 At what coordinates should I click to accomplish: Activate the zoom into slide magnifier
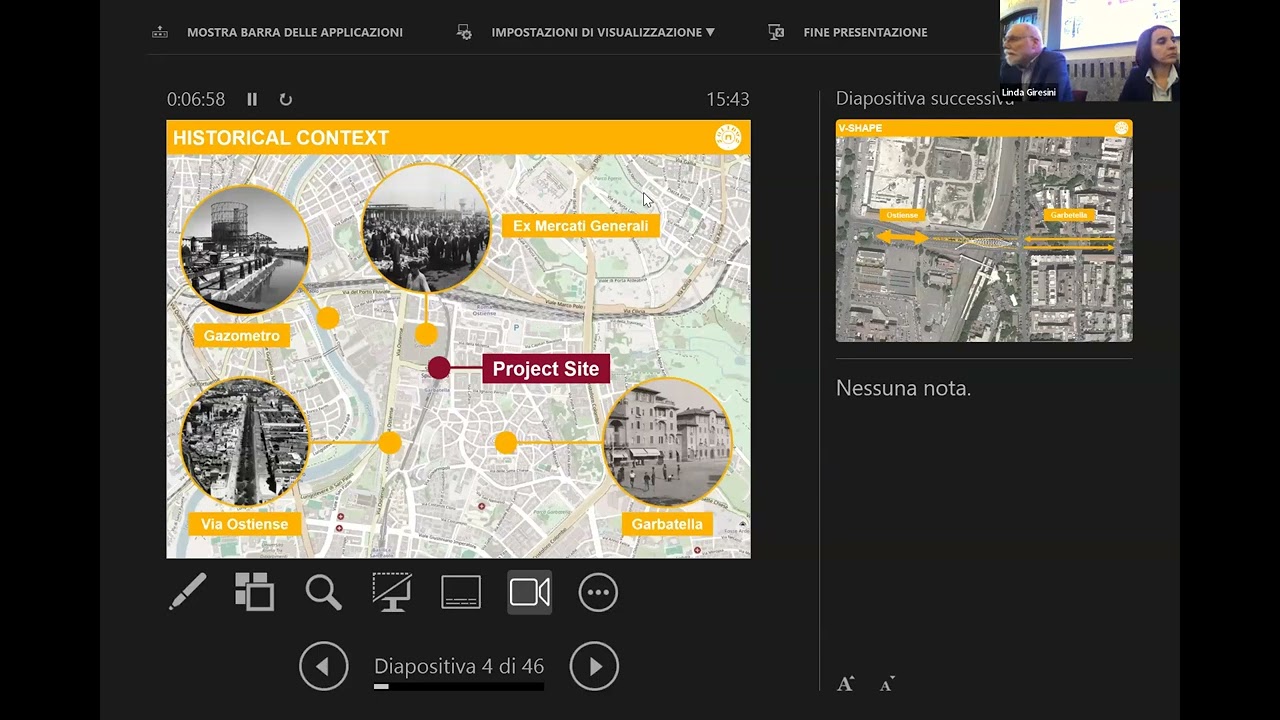pos(323,592)
